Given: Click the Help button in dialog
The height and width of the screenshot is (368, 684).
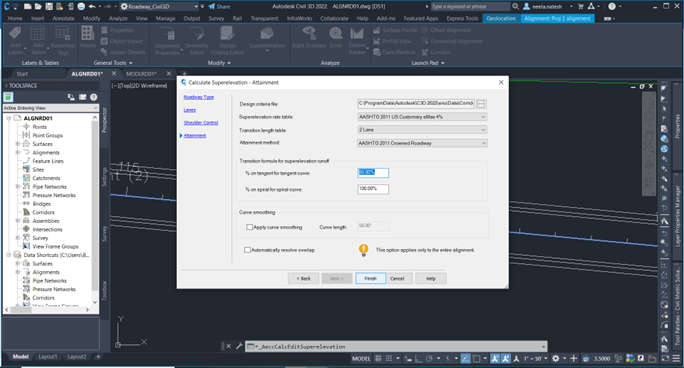Looking at the screenshot, I should (431, 278).
